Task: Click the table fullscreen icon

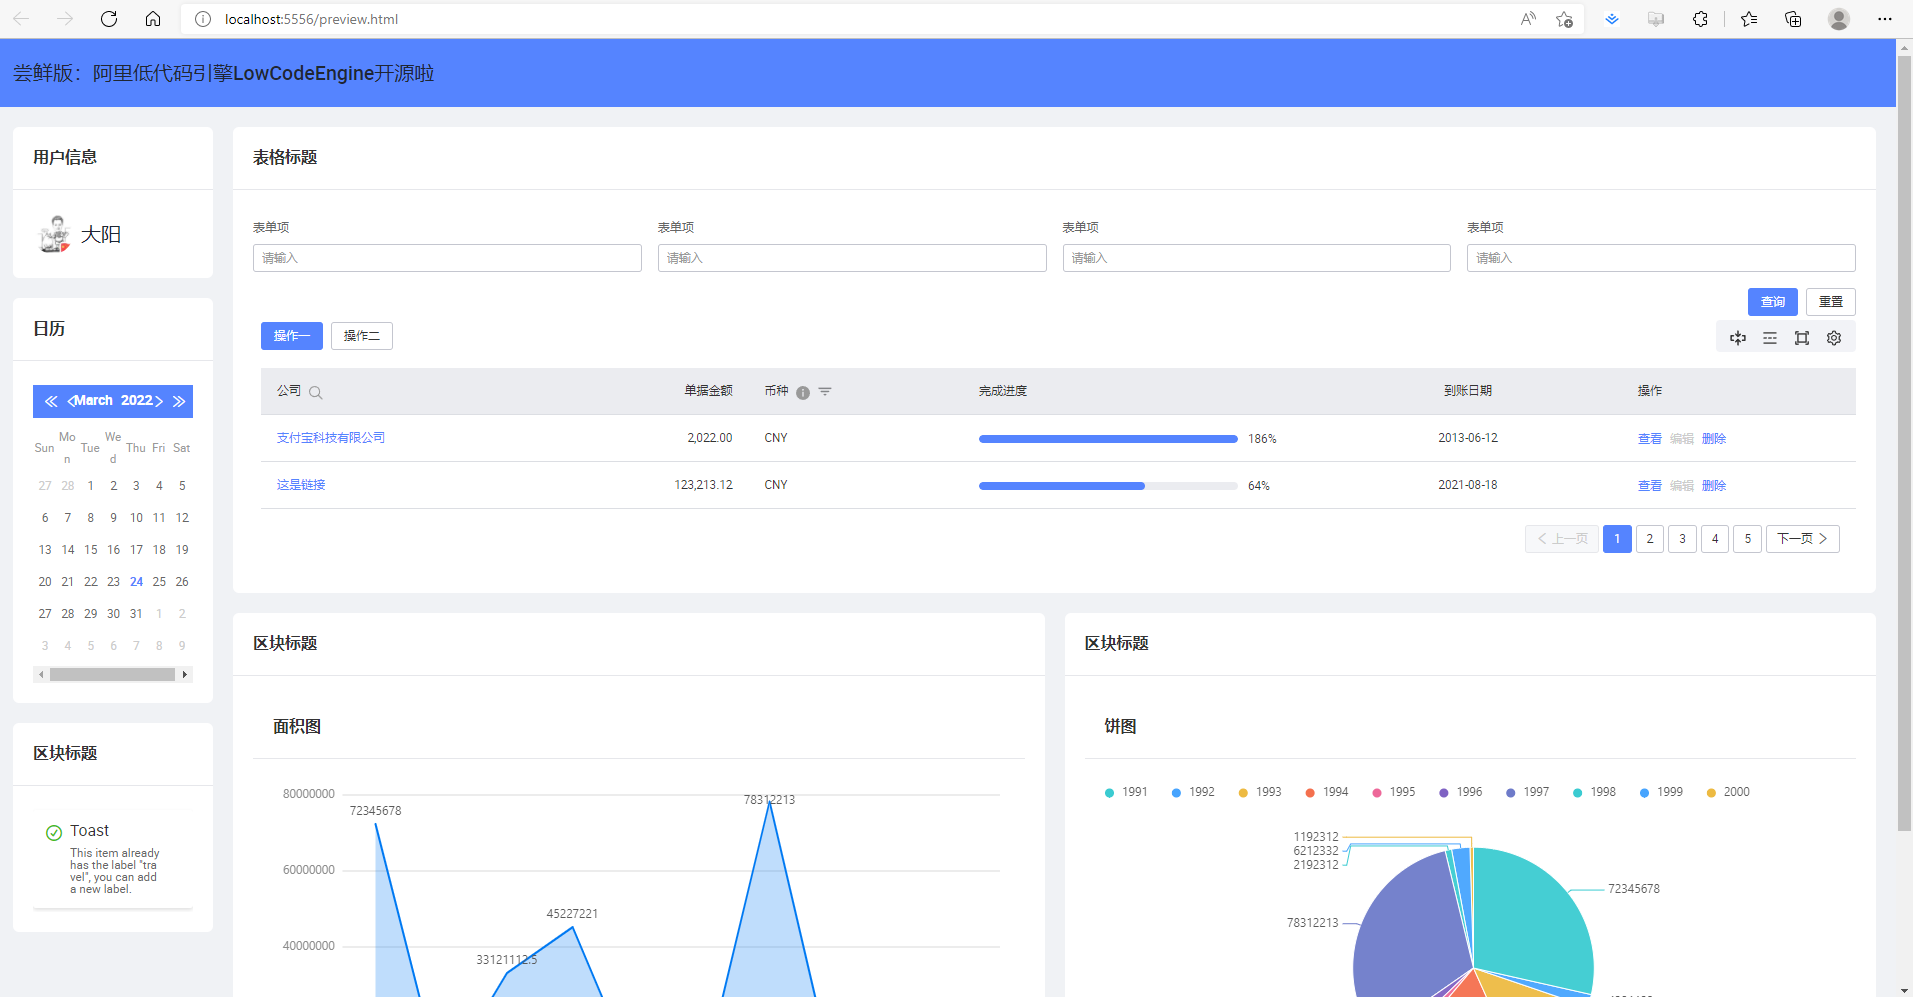Action: click(x=1802, y=338)
